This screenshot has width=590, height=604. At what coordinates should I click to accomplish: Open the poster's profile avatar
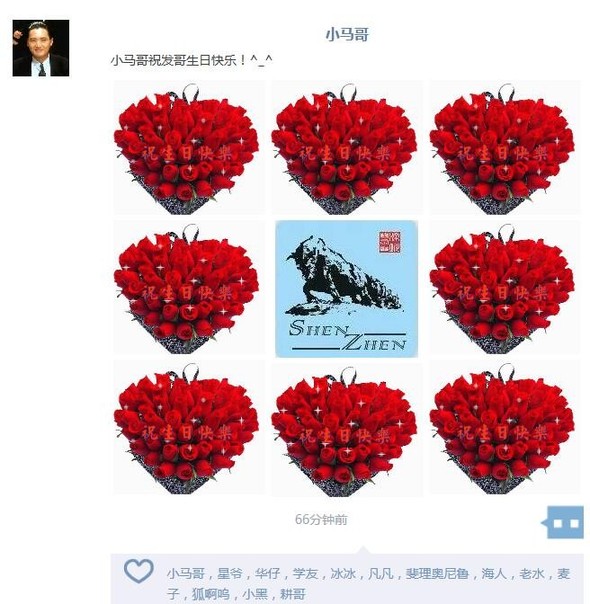(41, 48)
